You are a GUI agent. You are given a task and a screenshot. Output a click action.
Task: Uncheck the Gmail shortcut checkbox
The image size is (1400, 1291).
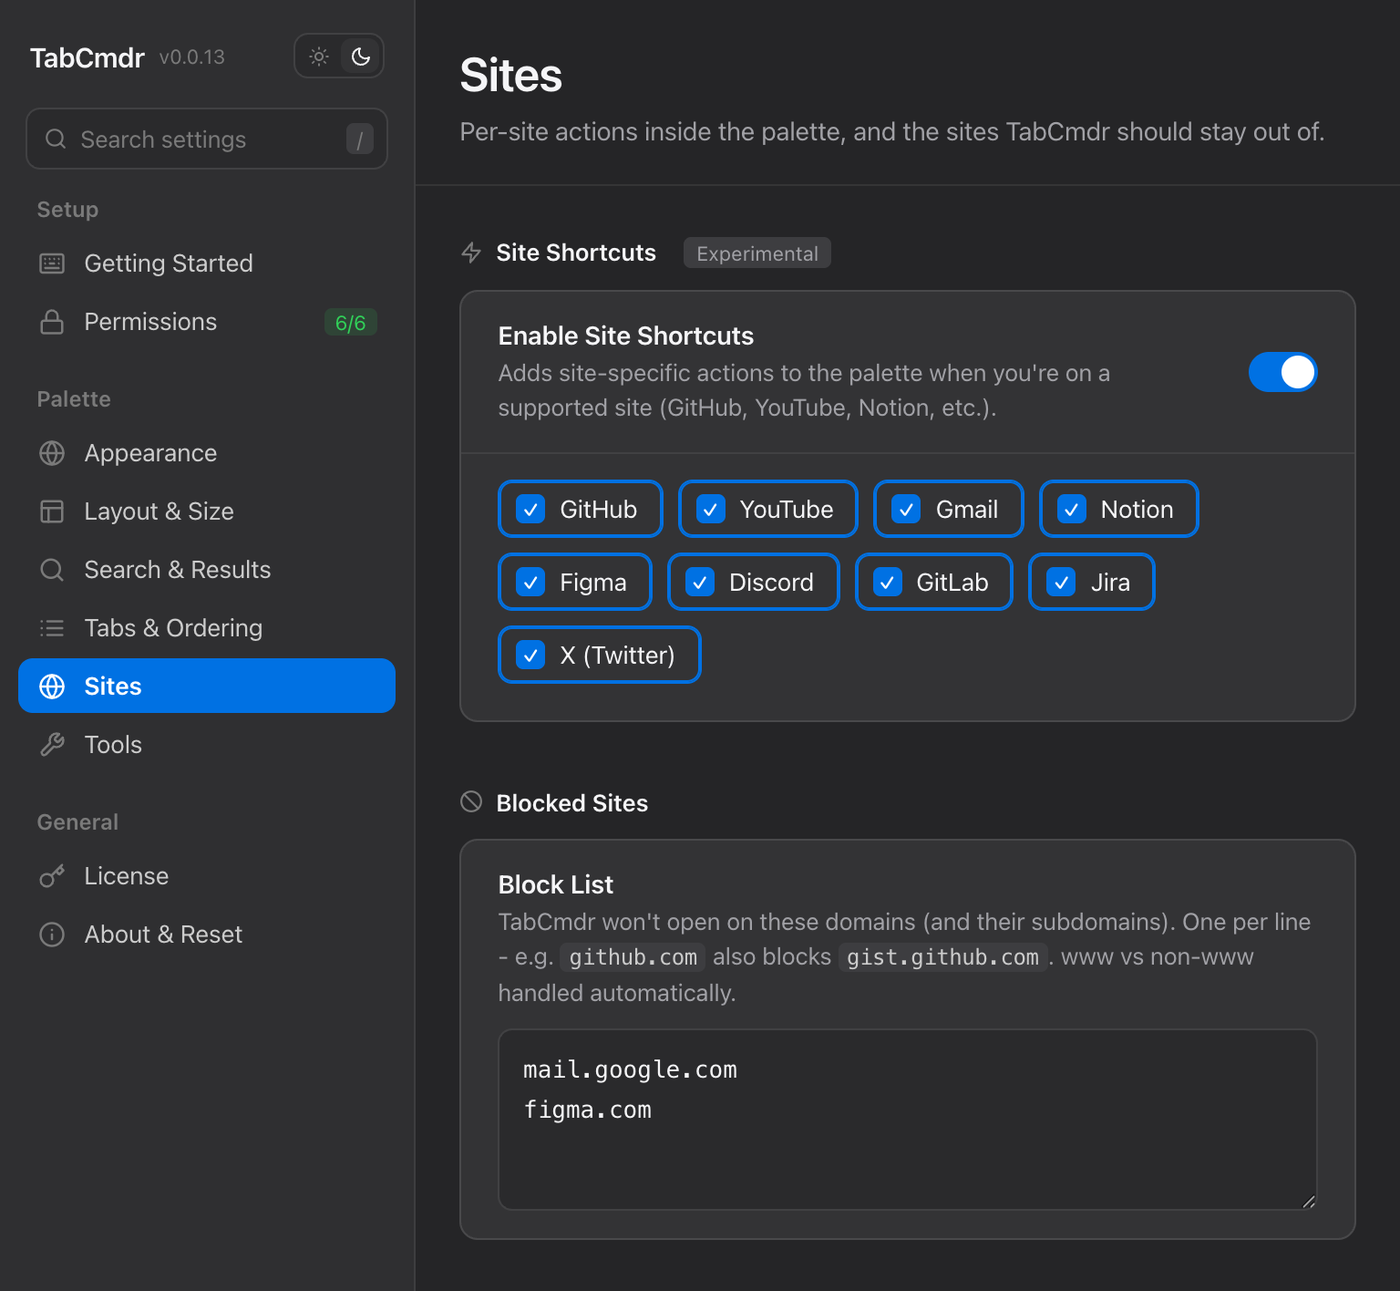[x=906, y=509]
